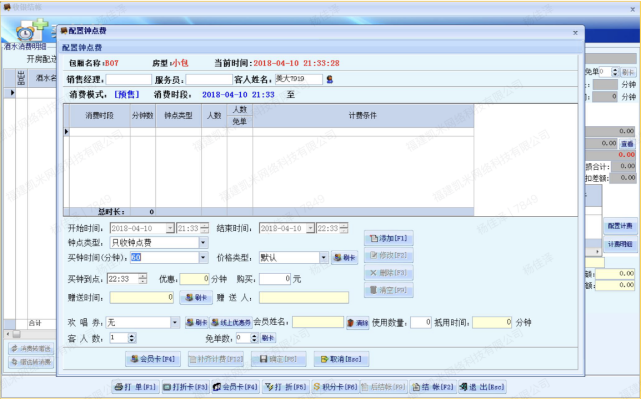Click 配置计费 button in the background window
The width and height of the screenshot is (641, 399).
pyautogui.click(x=620, y=226)
